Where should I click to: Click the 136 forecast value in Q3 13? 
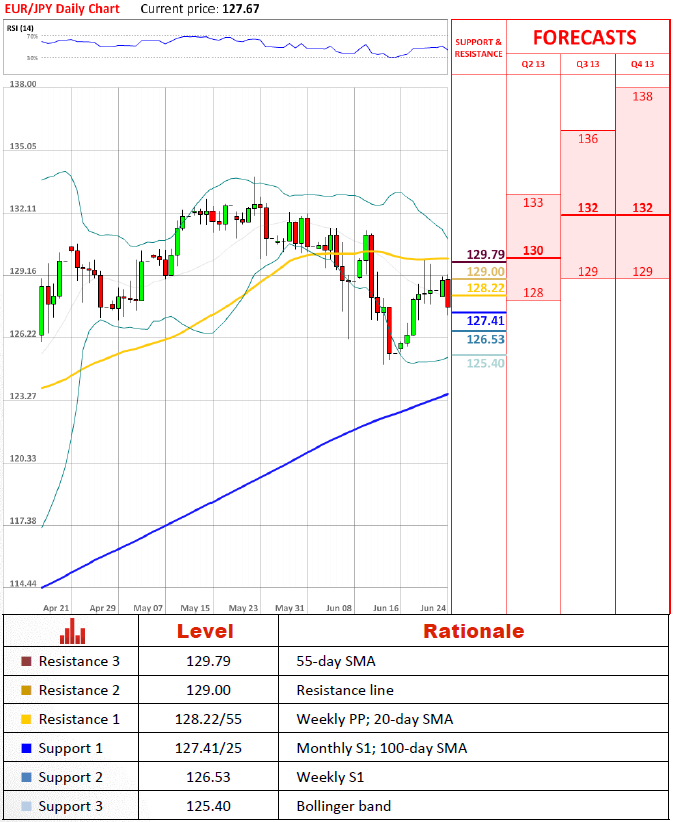coord(588,139)
